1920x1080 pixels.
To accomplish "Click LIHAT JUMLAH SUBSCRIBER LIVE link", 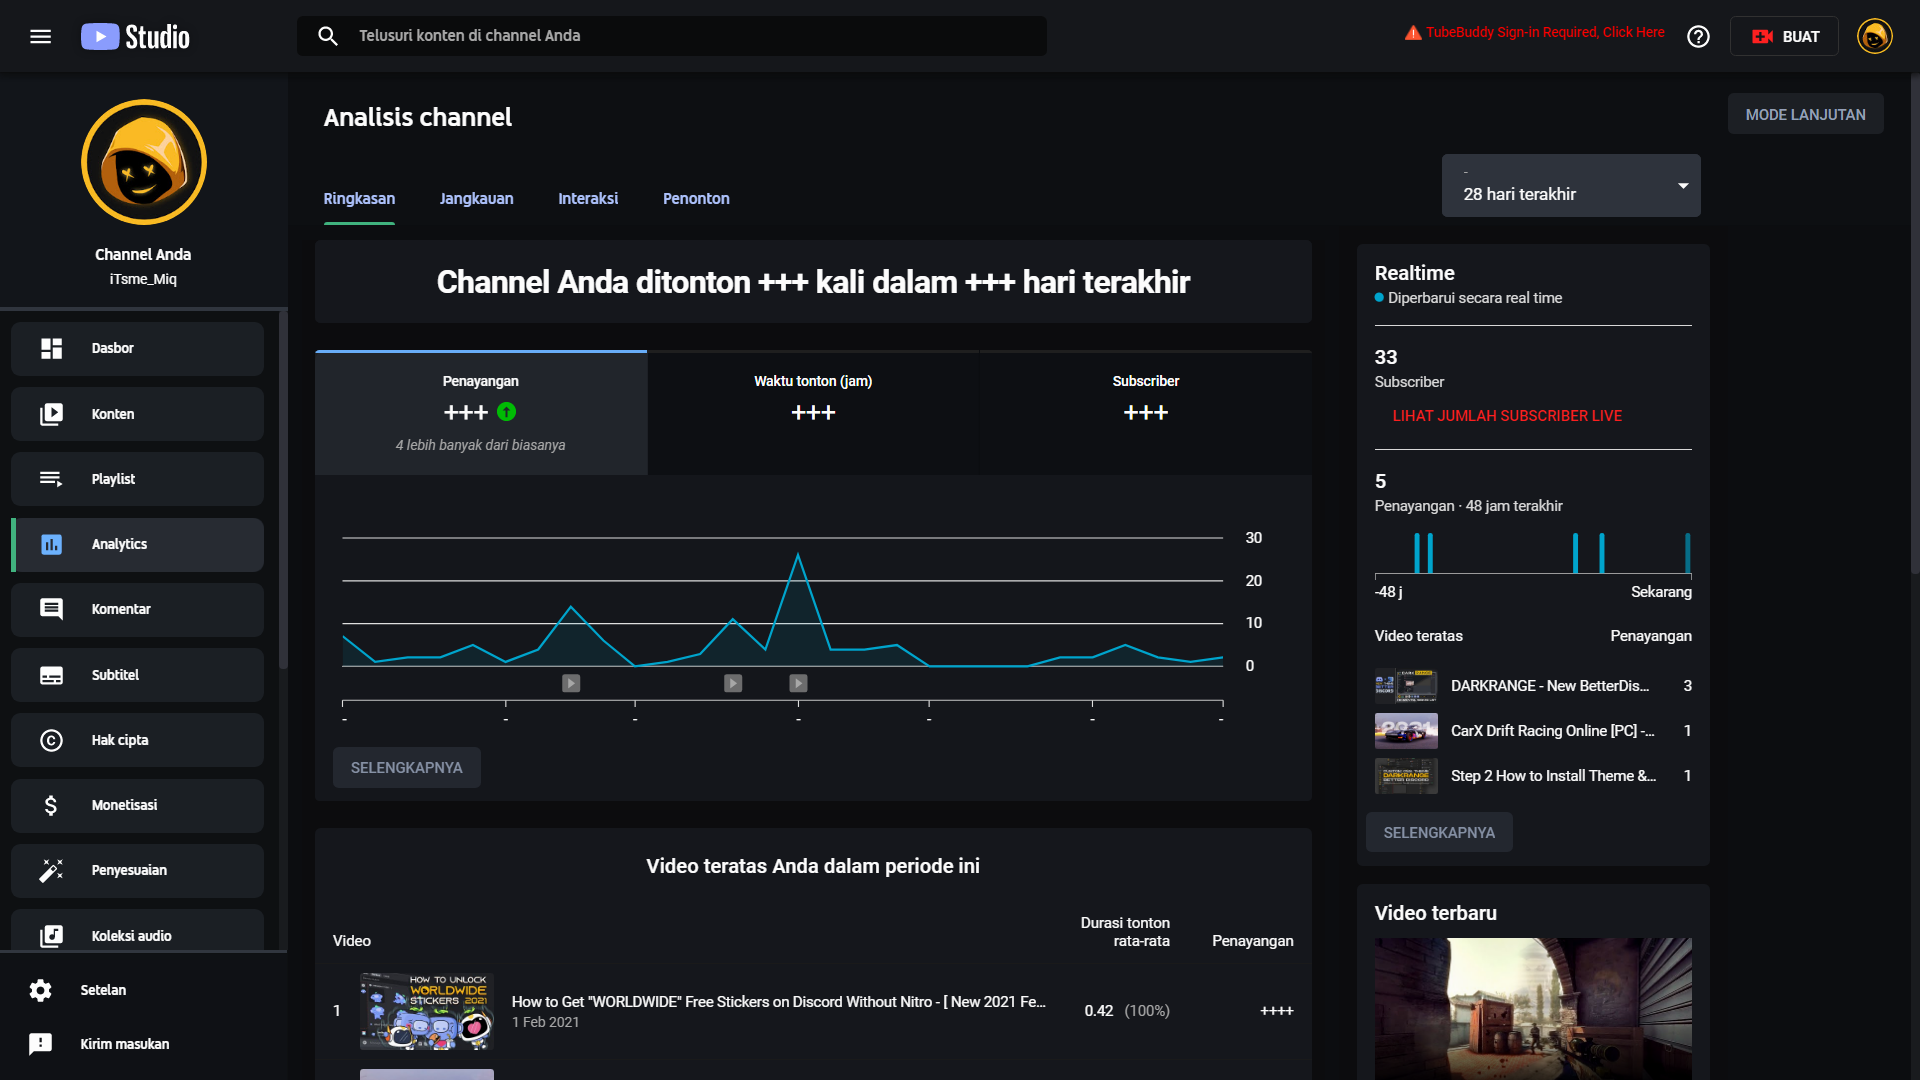I will (x=1507, y=416).
